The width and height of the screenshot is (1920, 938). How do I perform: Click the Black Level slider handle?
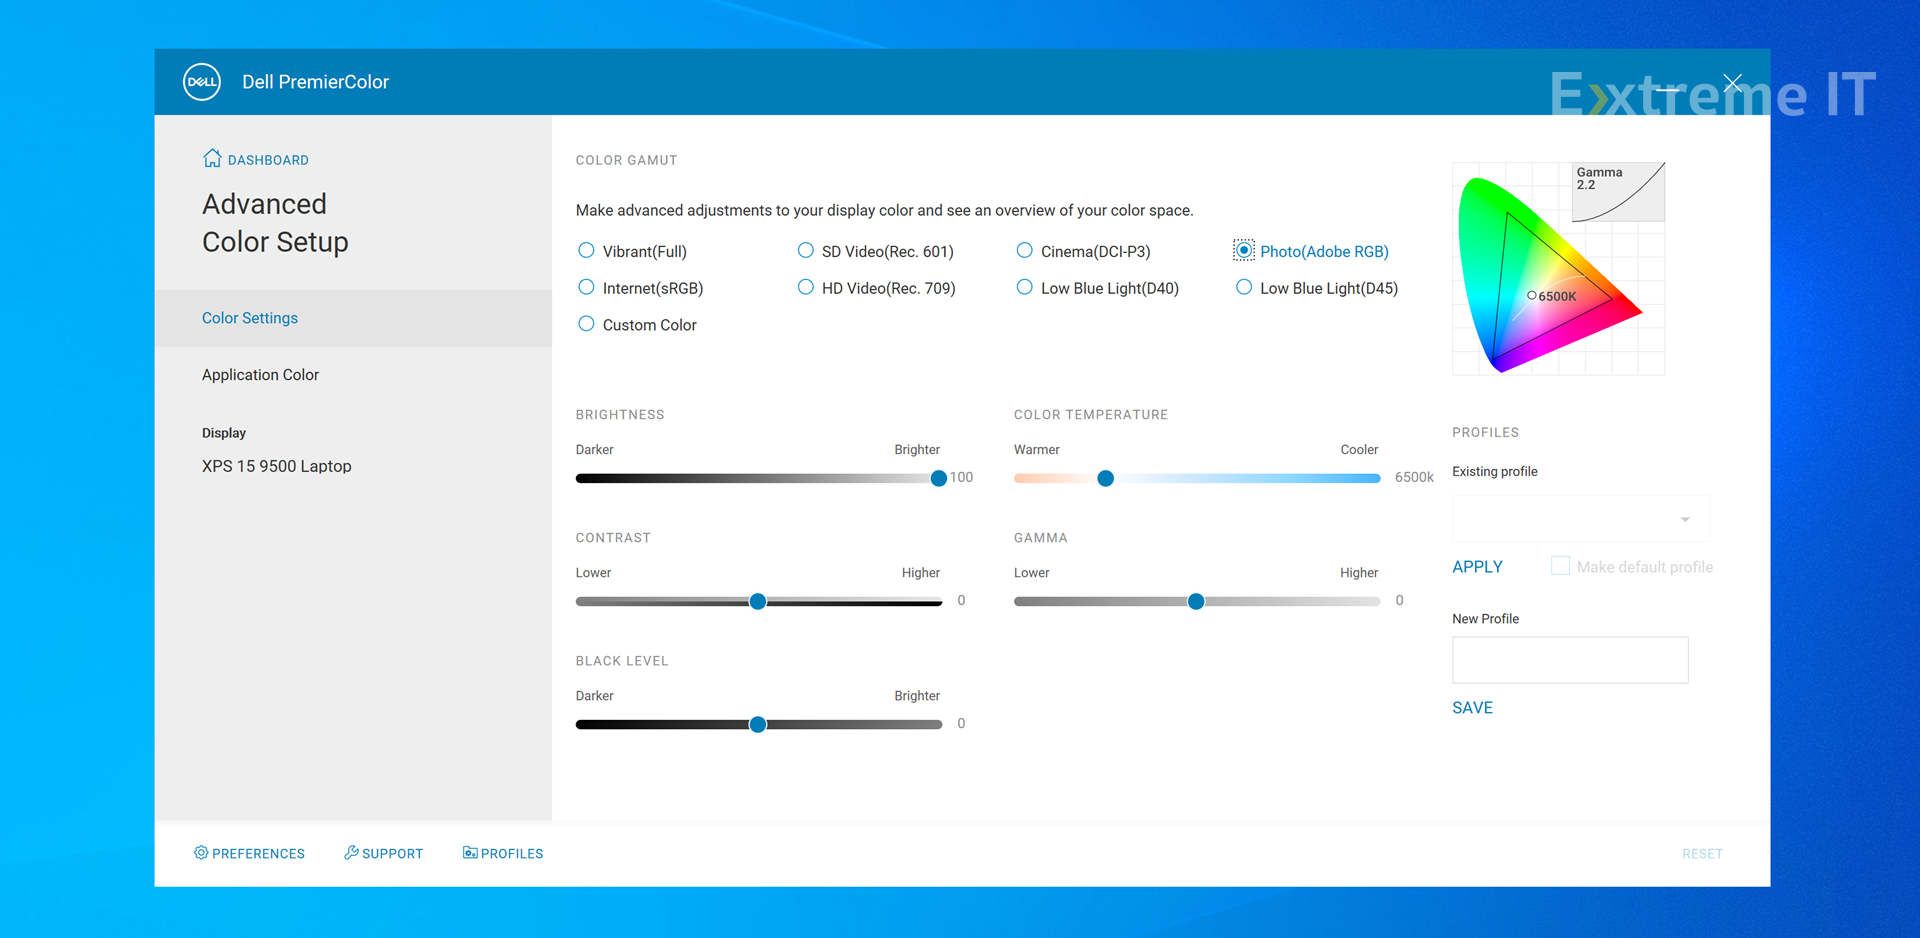click(758, 724)
